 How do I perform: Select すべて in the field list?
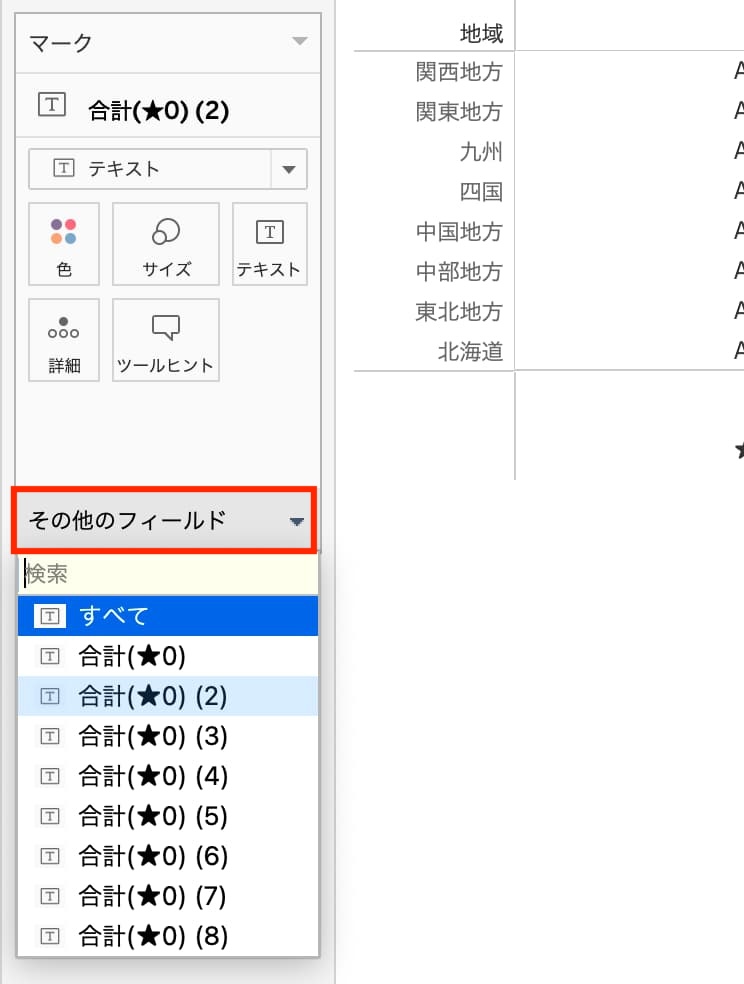(168, 616)
